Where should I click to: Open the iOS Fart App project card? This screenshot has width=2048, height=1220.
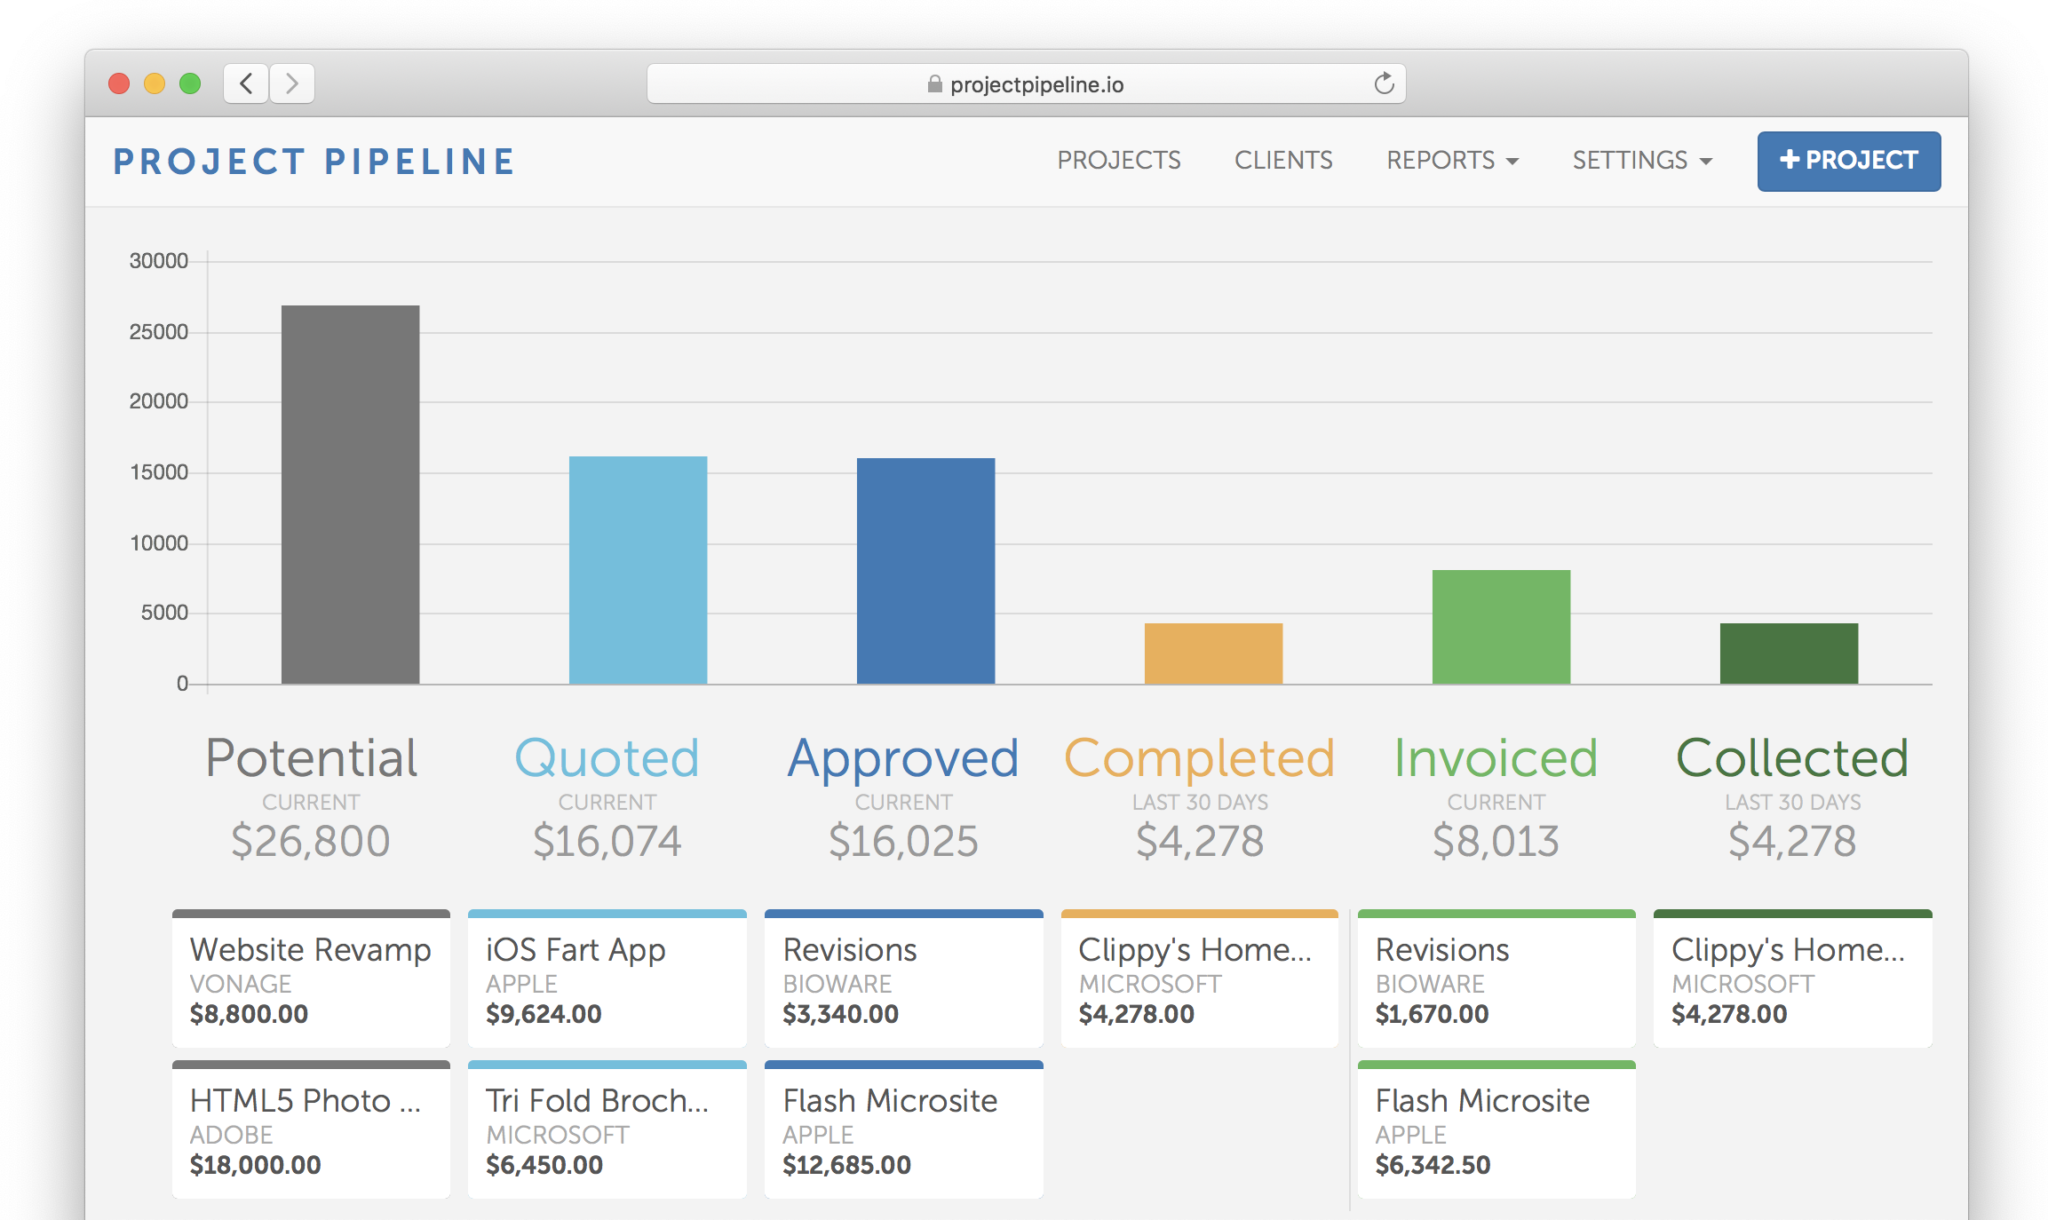pyautogui.click(x=607, y=980)
